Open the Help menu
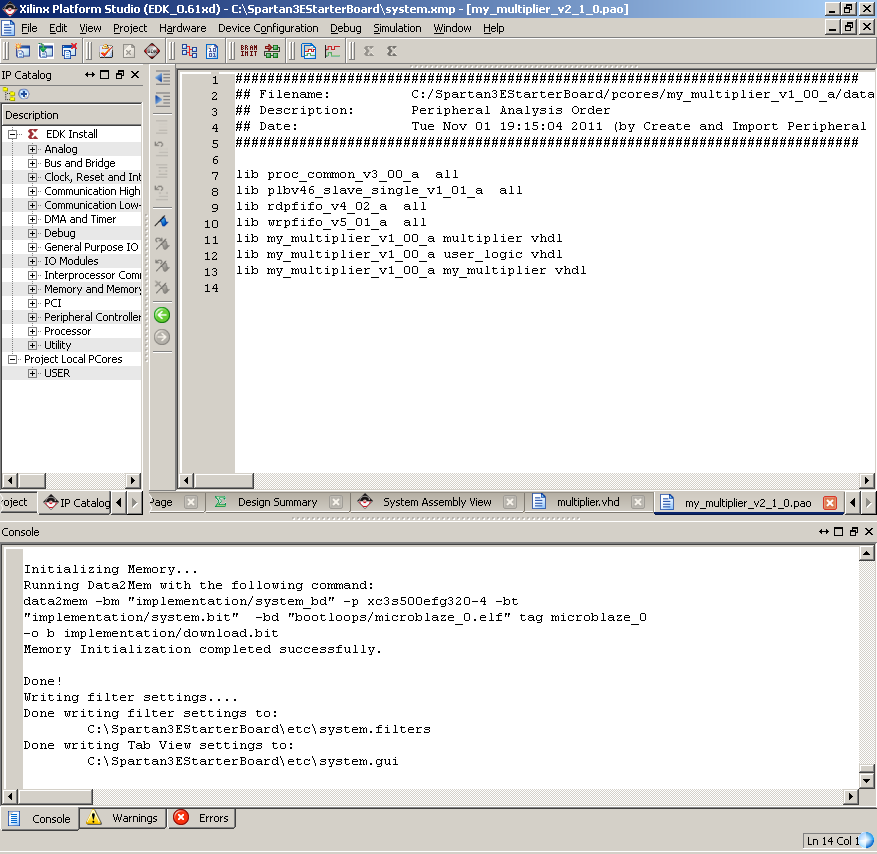This screenshot has height=854, width=877. coord(493,28)
